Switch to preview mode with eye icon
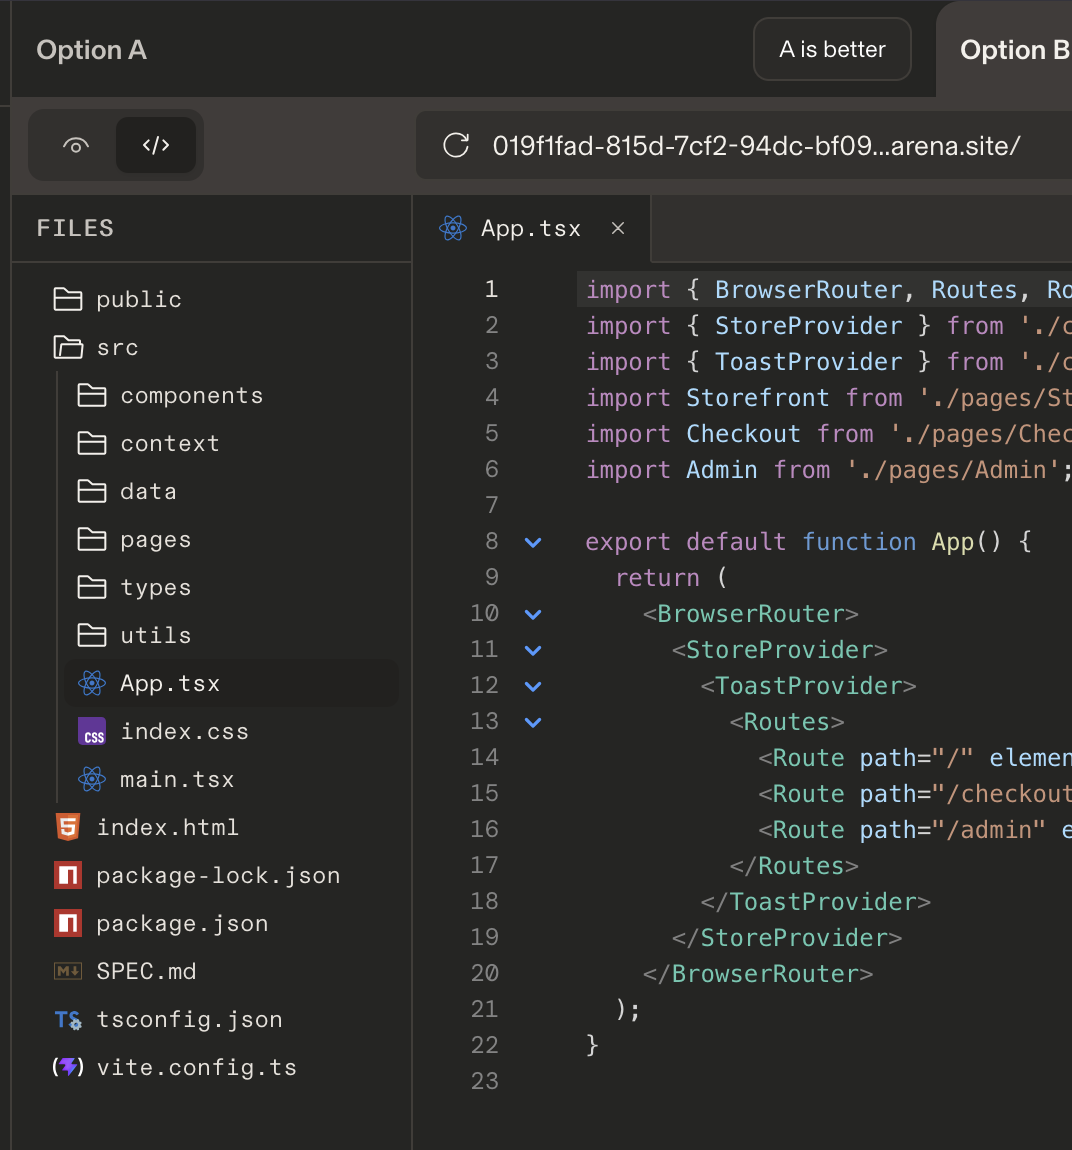 coord(76,145)
